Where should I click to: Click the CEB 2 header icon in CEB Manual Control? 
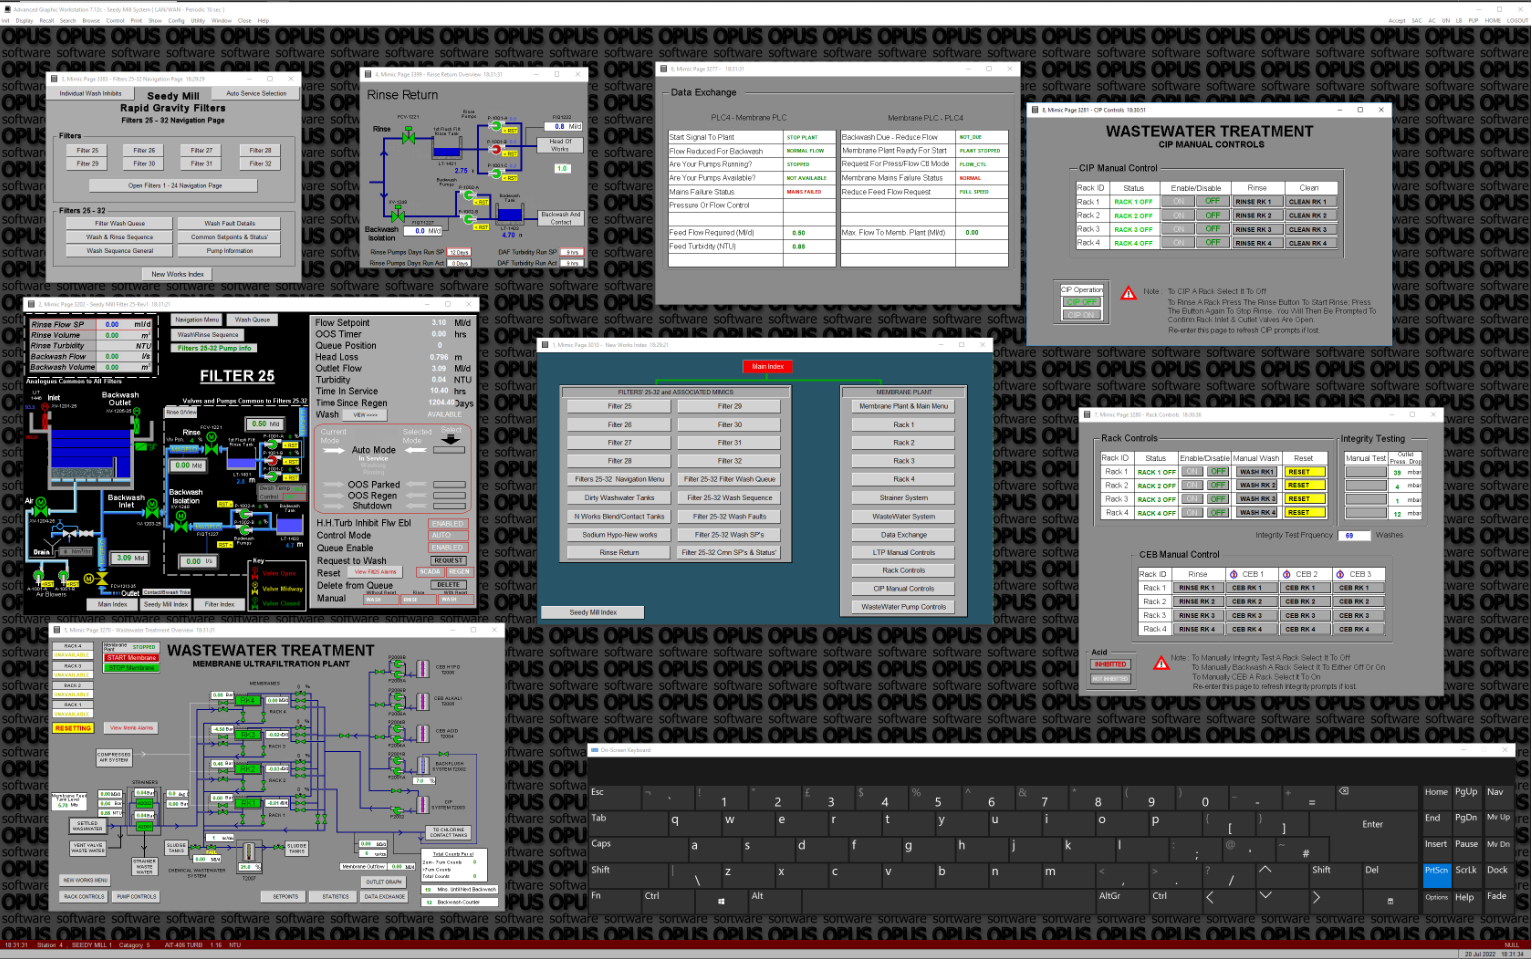click(x=1287, y=574)
